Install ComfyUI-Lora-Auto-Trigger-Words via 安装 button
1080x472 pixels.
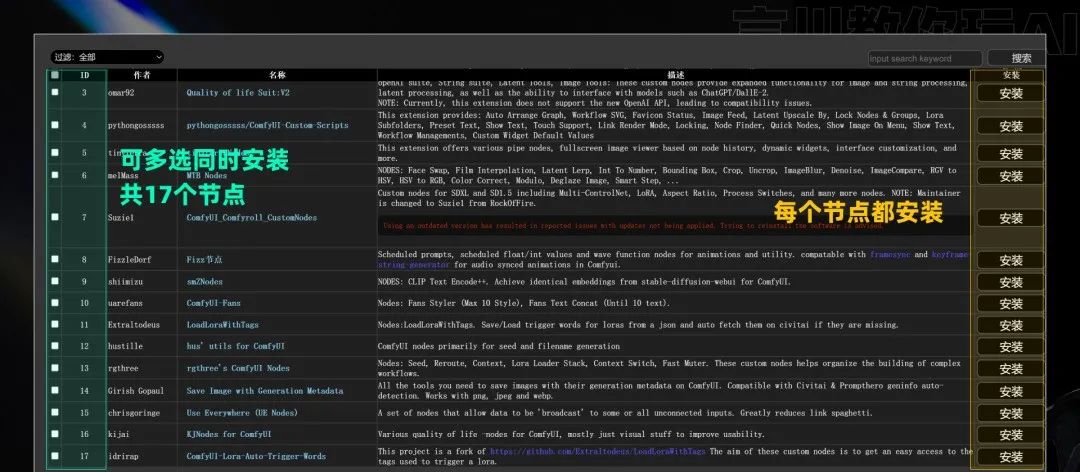tap(1010, 457)
